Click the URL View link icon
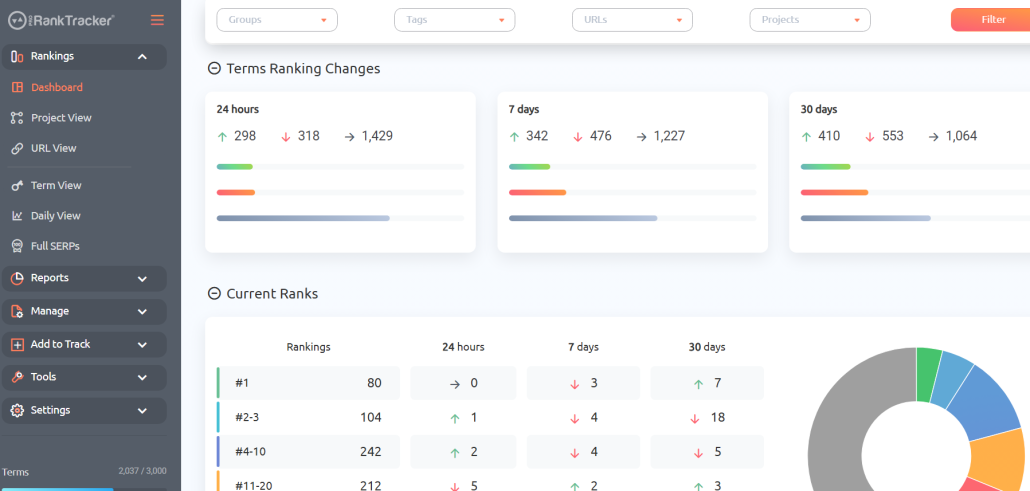This screenshot has width=1030, height=491. click(18, 149)
